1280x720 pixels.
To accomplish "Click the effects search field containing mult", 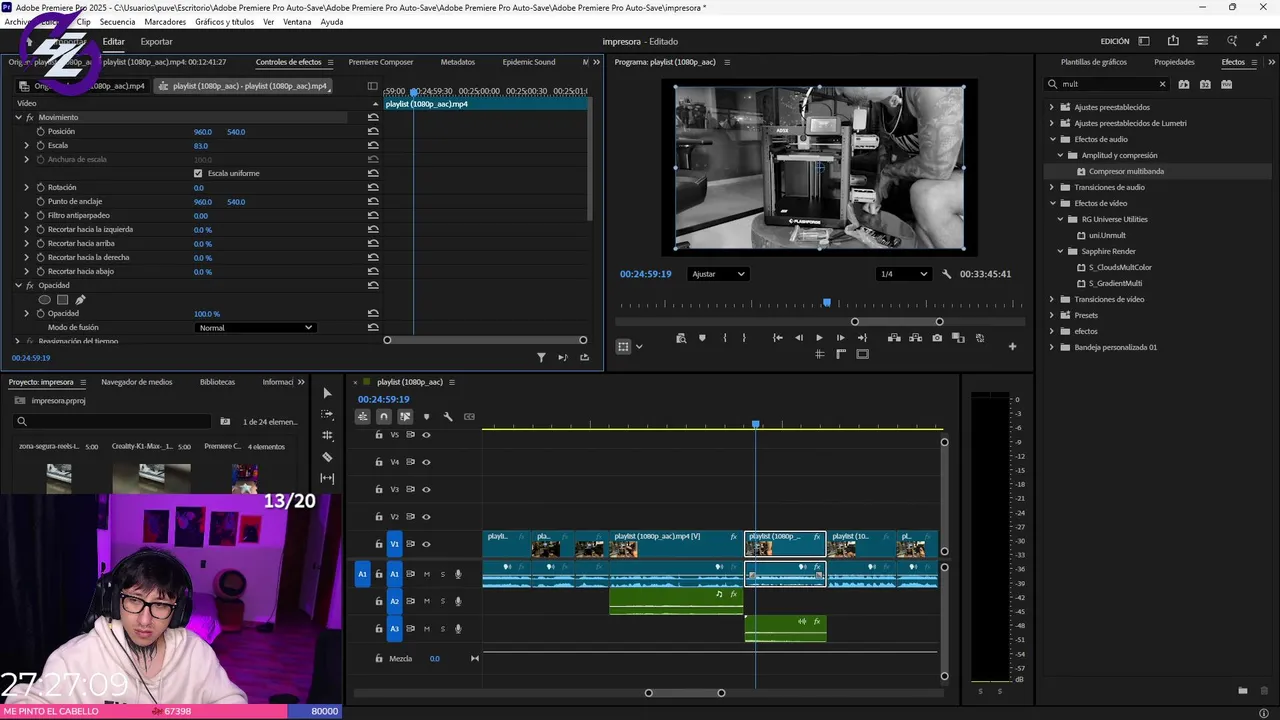I will point(1108,85).
